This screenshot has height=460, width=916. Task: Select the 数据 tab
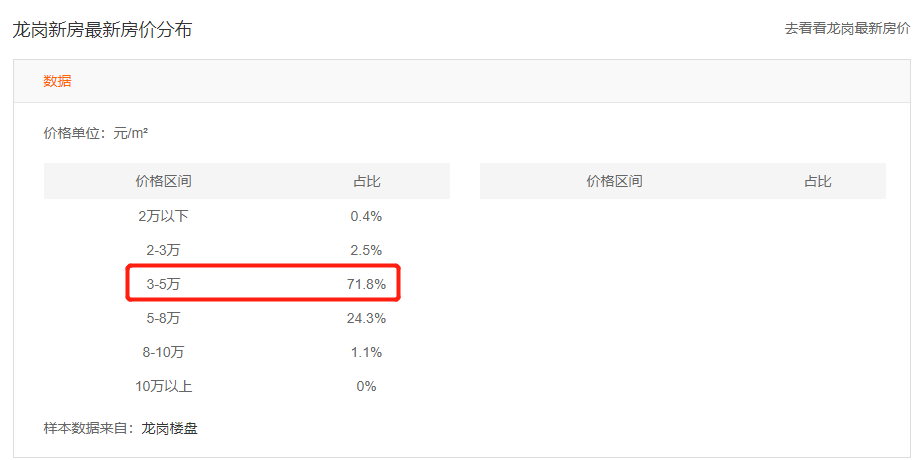coord(57,81)
